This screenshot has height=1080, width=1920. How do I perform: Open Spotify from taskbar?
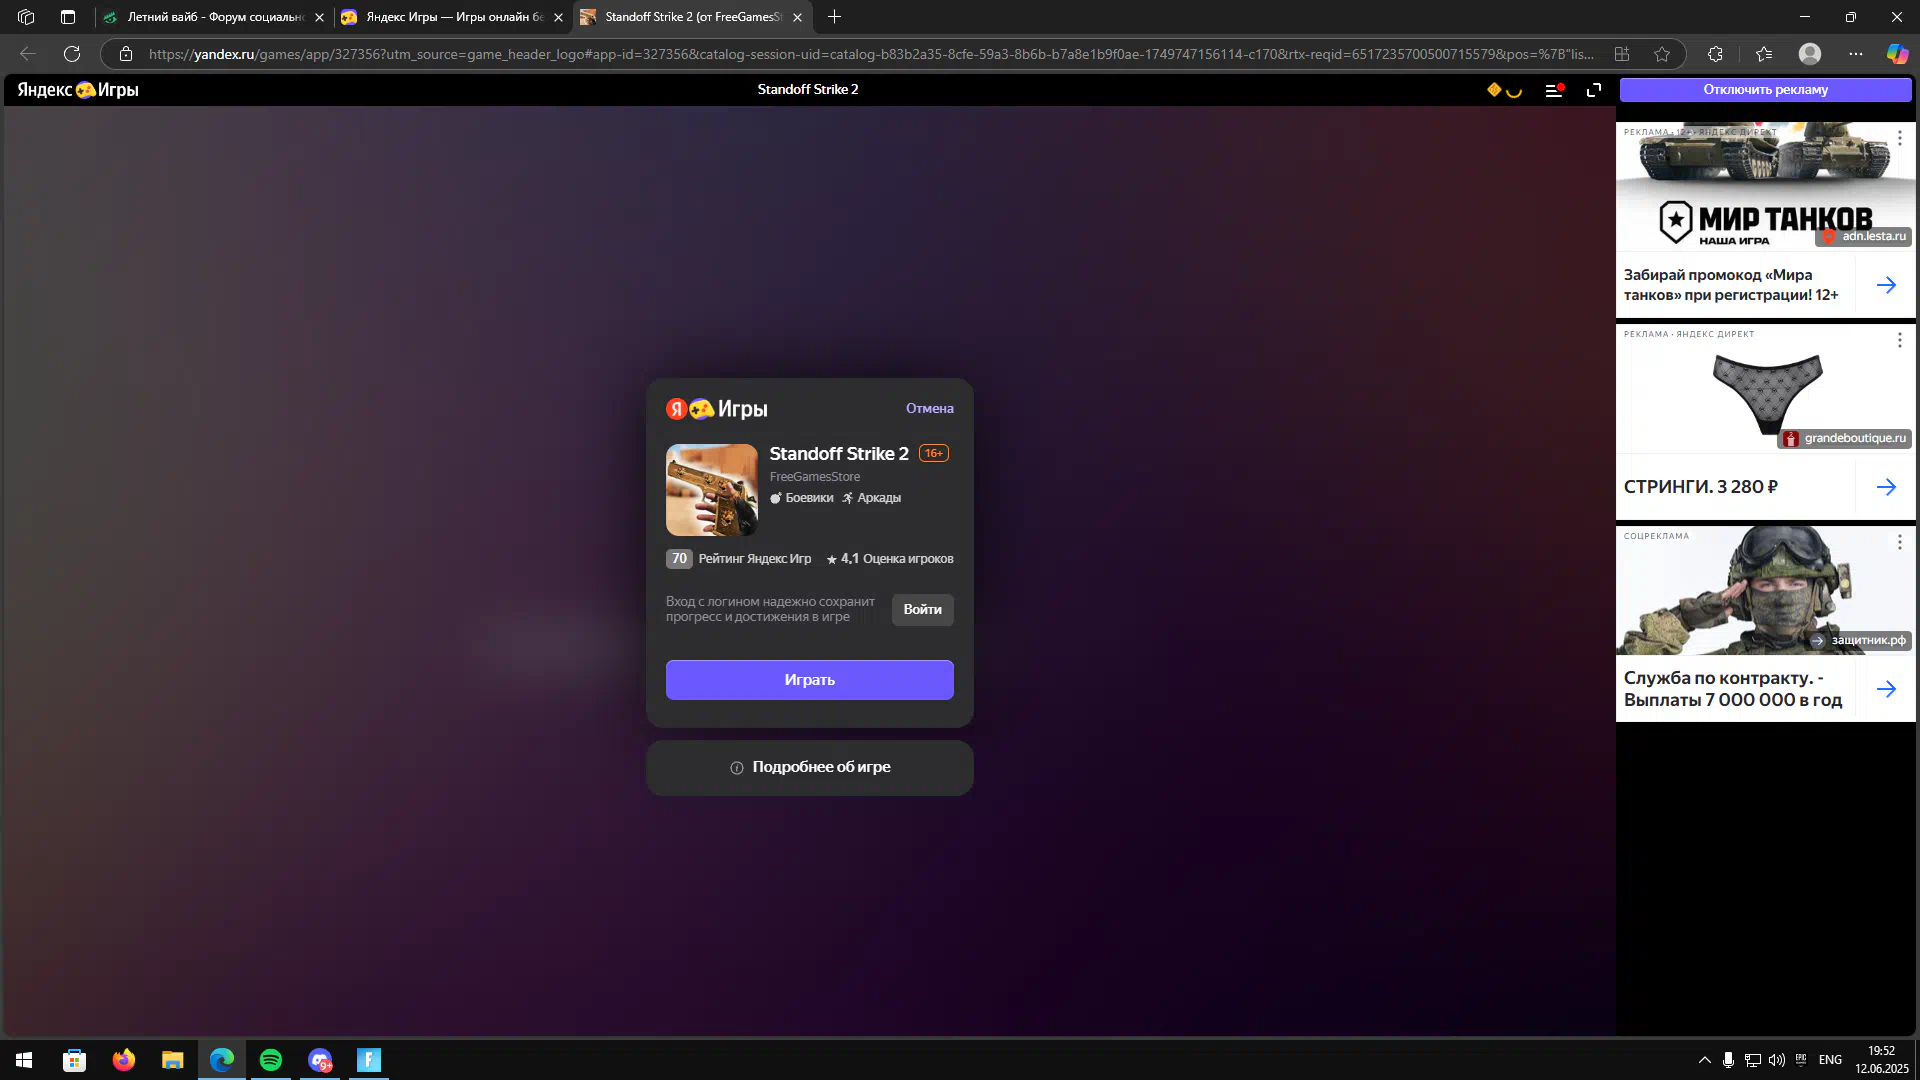(271, 1060)
